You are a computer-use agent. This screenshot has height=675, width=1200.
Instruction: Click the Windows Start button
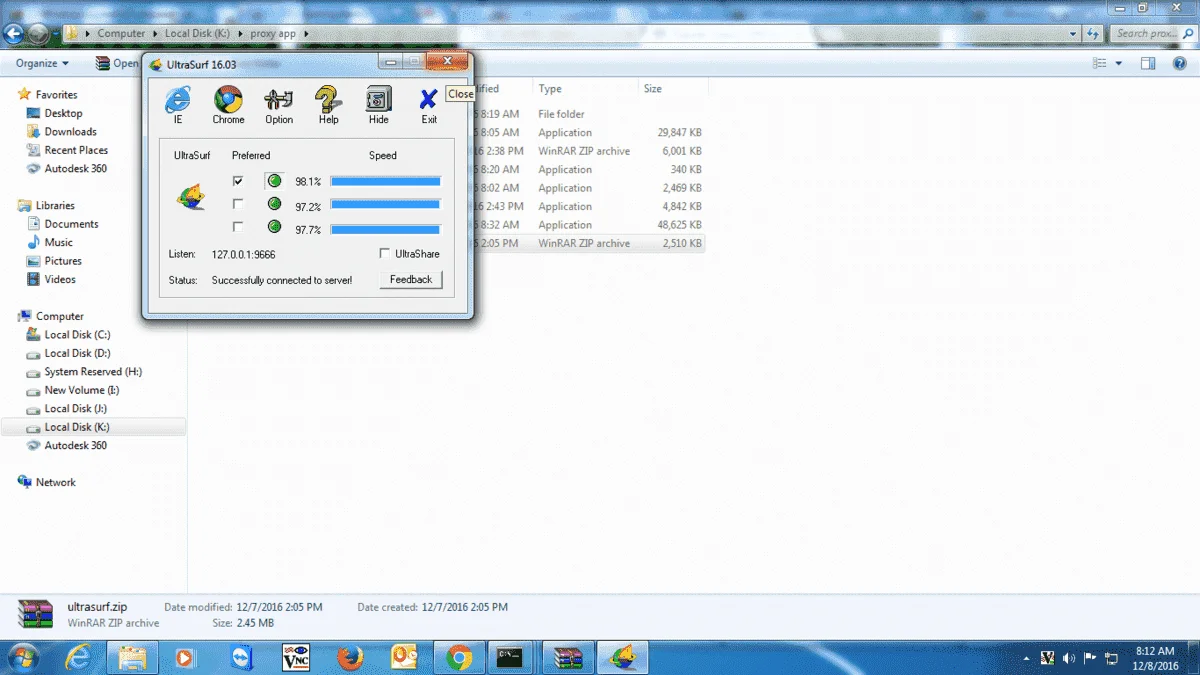(22, 657)
